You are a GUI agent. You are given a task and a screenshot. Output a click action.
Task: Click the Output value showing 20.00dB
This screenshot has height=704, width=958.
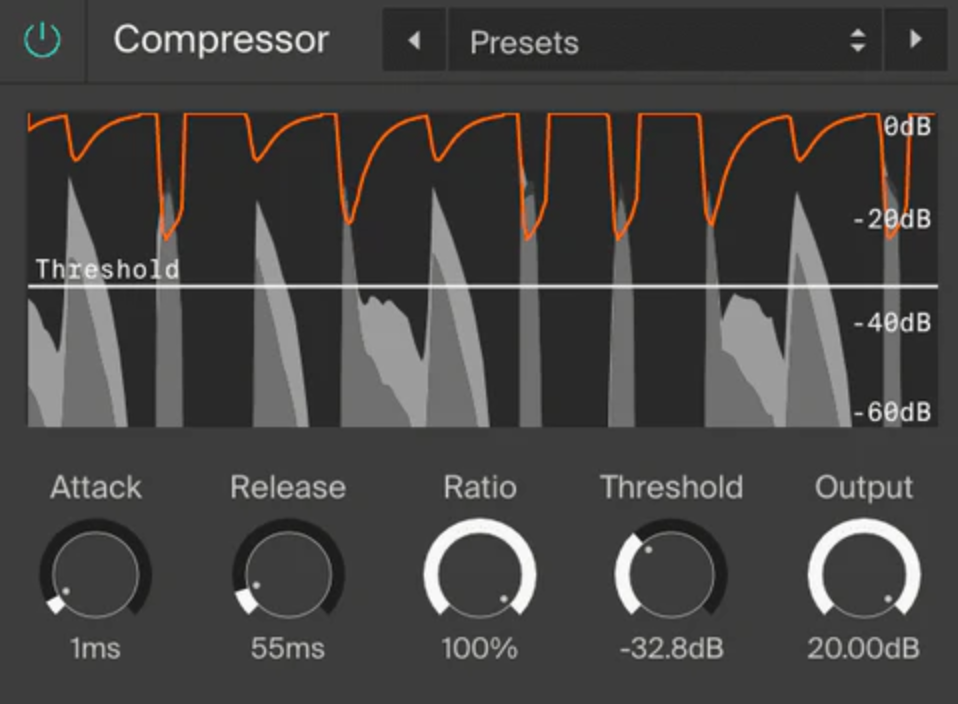click(x=864, y=648)
